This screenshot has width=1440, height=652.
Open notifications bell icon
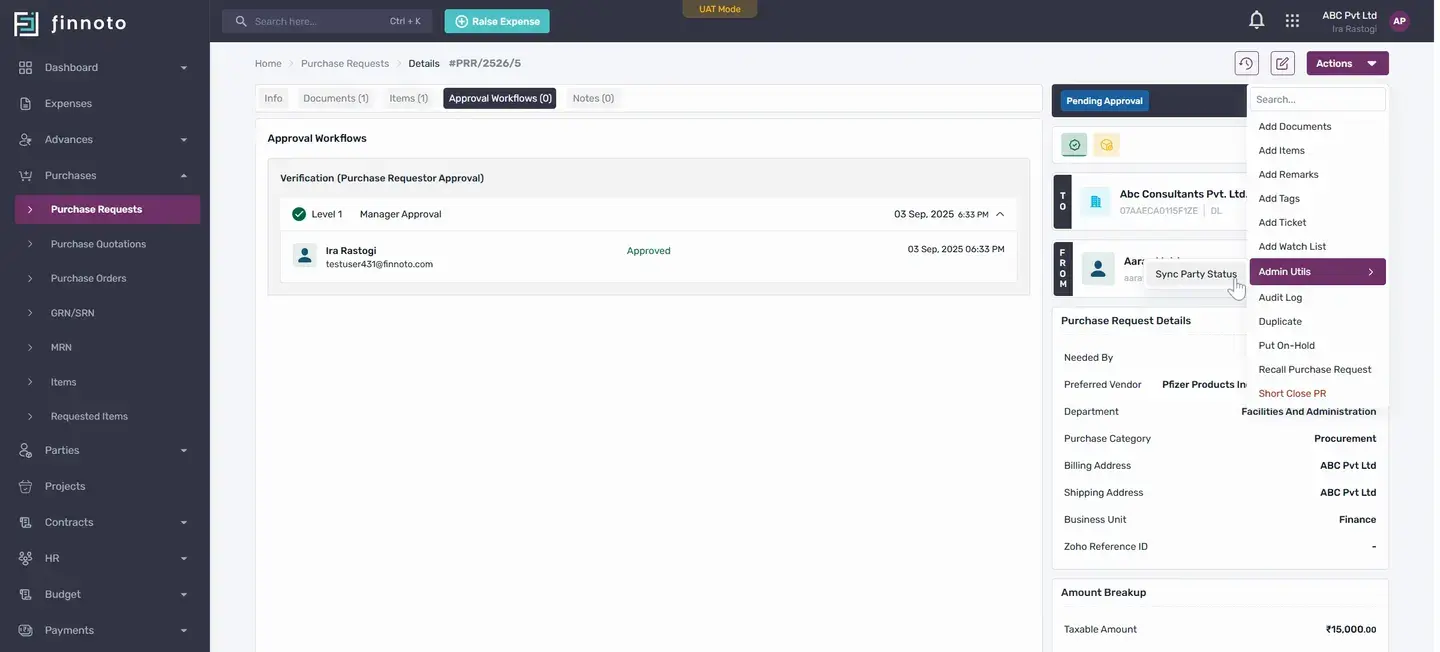pos(1257,20)
